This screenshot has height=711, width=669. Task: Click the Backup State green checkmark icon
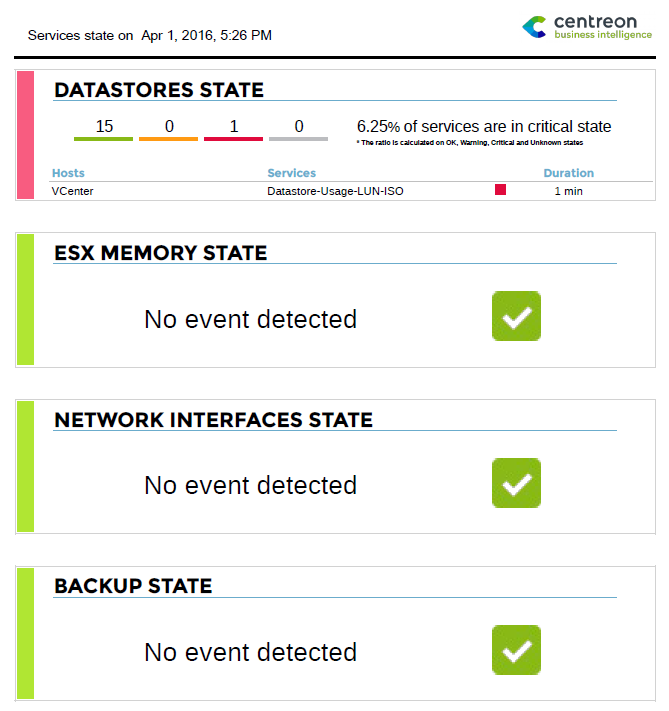(x=516, y=650)
